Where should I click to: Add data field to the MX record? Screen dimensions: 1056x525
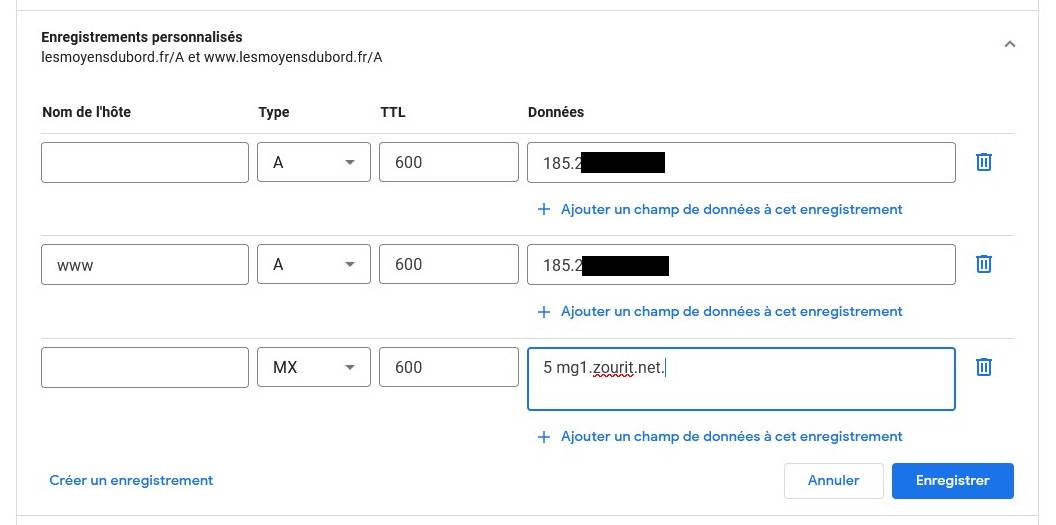pos(731,437)
